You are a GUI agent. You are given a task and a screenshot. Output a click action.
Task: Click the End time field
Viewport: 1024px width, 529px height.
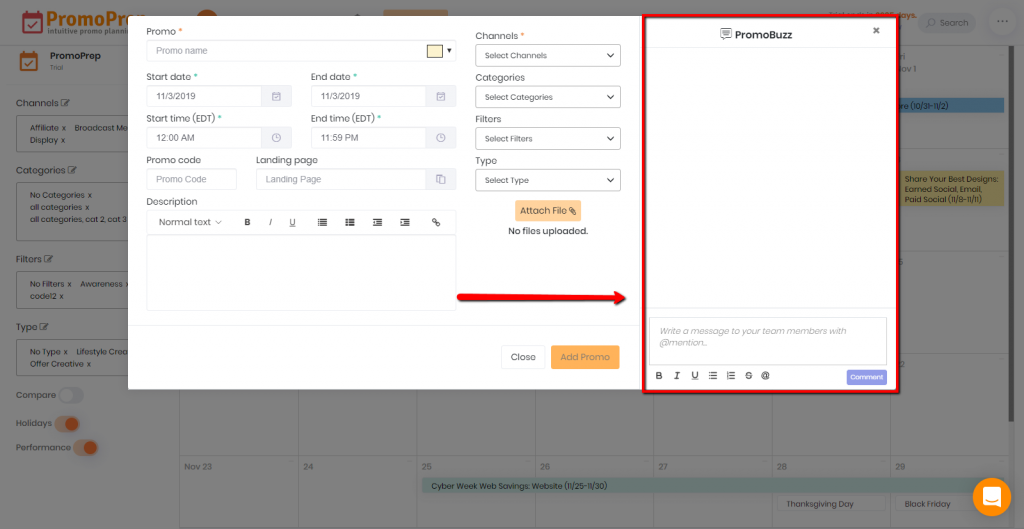click(x=368, y=138)
